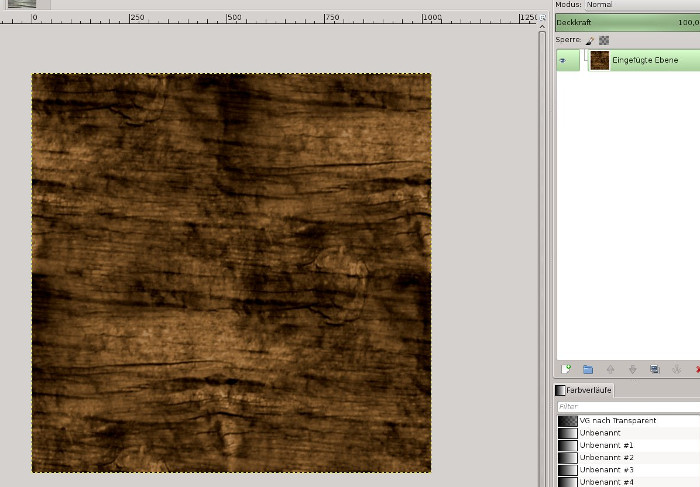Toggle visibility of Eingefügte Ebene layer
Viewport: 700px width, 487px height.
[562, 61]
